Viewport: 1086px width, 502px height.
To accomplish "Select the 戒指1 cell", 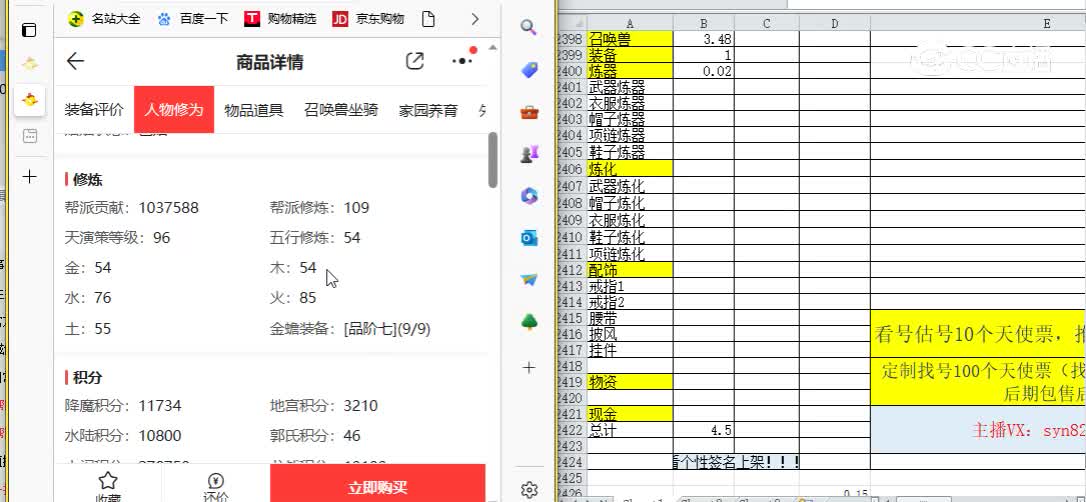I will tap(630, 286).
